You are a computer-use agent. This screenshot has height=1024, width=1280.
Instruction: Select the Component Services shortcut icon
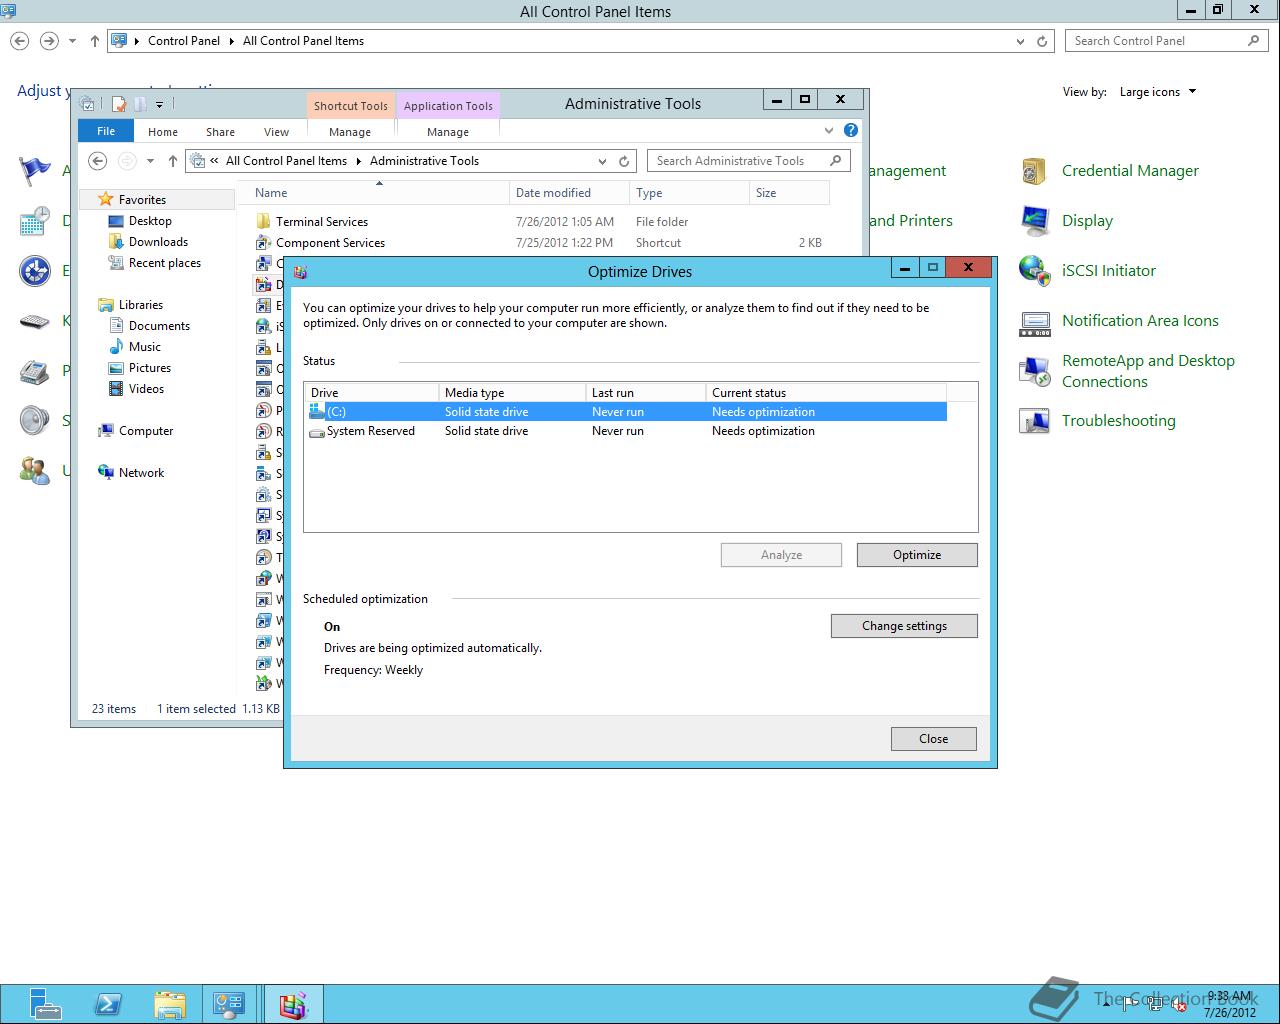263,243
